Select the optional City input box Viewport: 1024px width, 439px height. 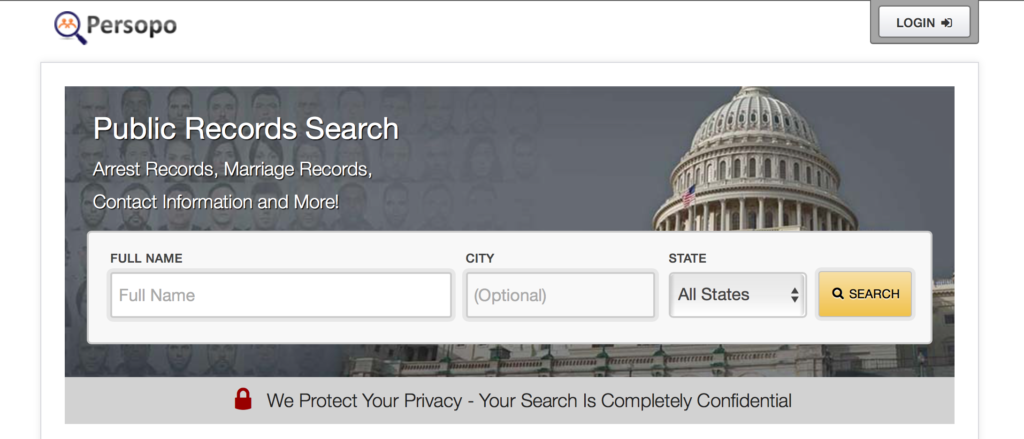tap(560, 295)
